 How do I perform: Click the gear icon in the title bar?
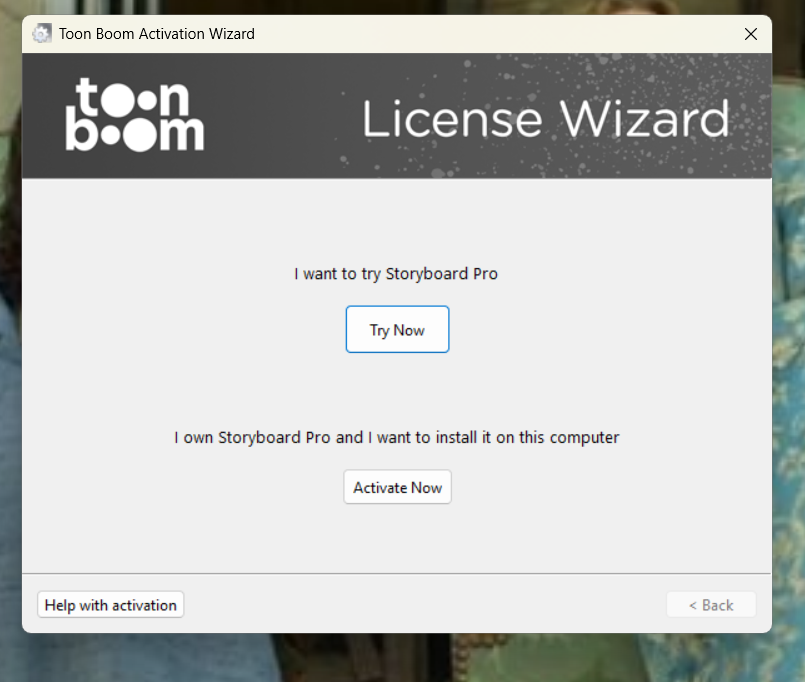[42, 34]
